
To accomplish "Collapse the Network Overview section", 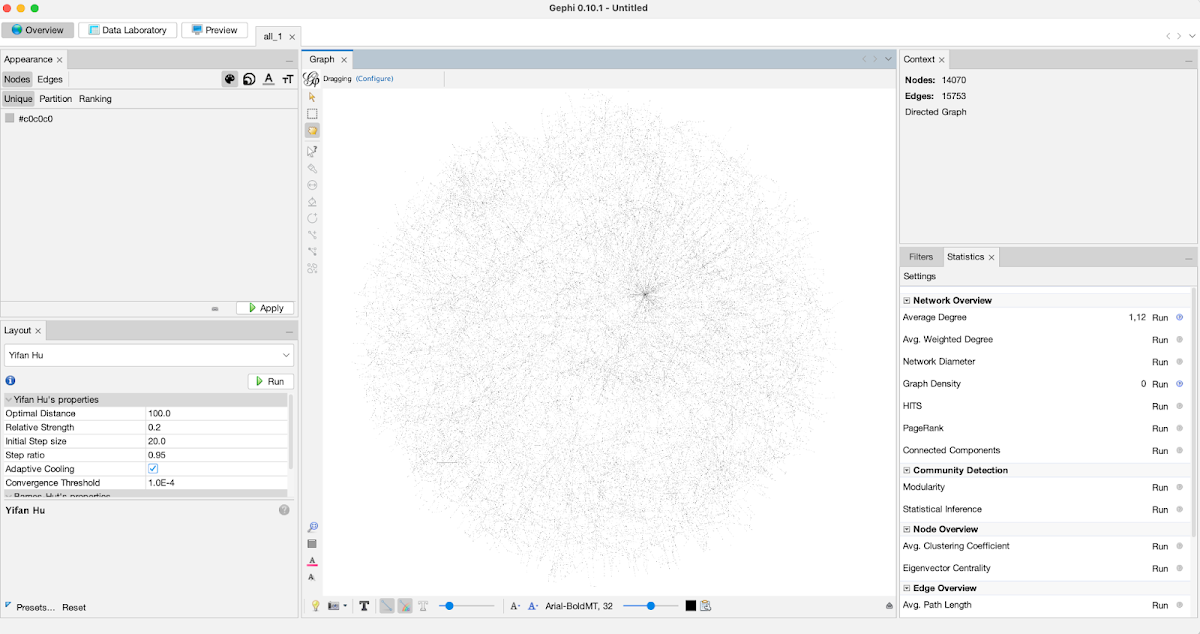I will click(906, 300).
